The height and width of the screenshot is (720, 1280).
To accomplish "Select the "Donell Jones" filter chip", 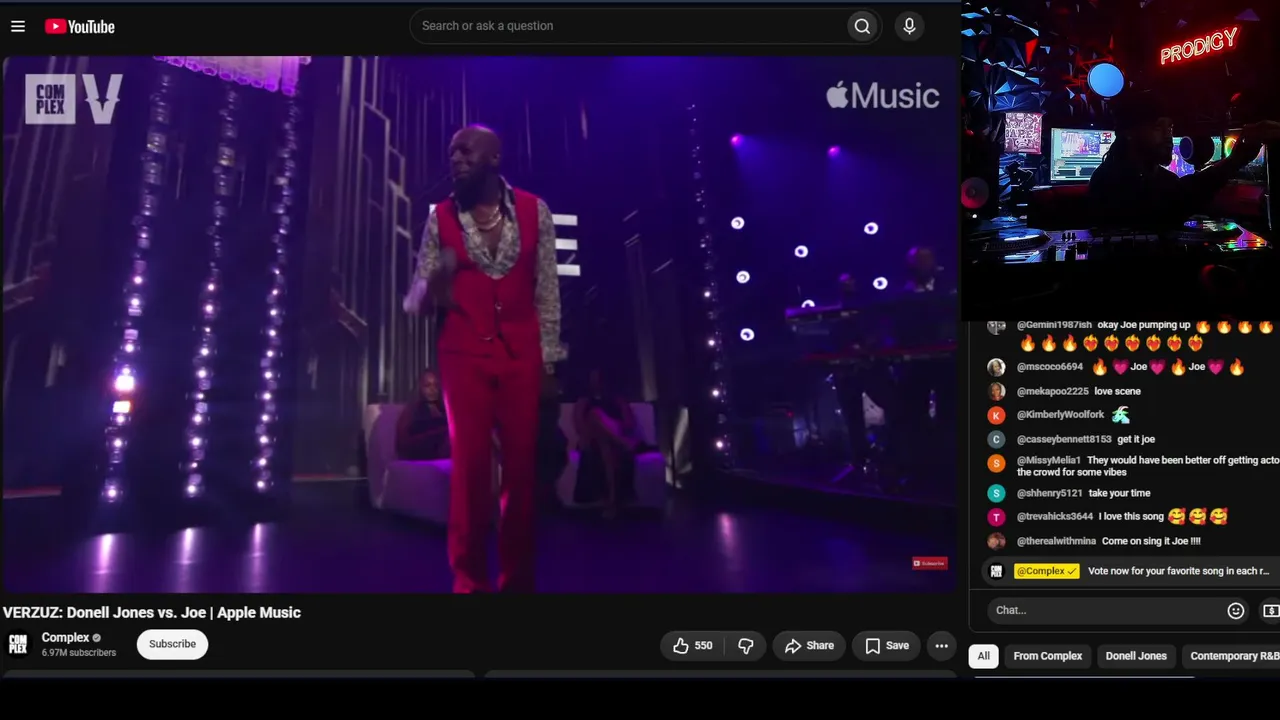I will click(x=1136, y=656).
